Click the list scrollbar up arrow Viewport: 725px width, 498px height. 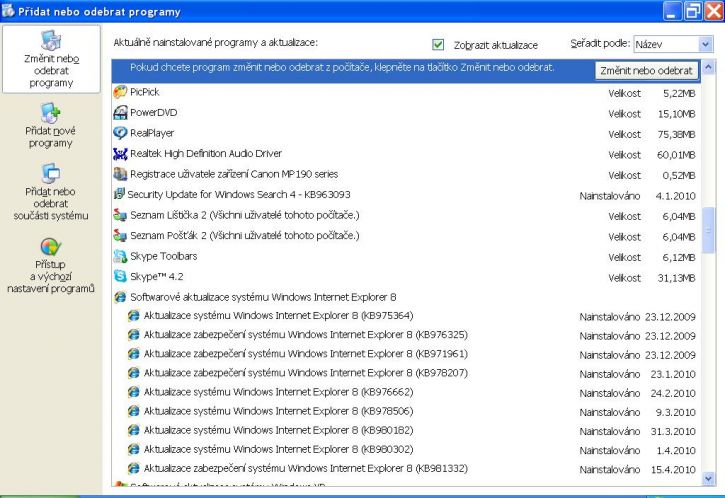708,68
